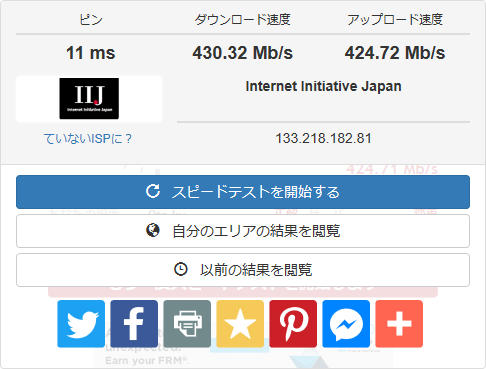Open more sharing options plus icon
Image resolution: width=486 pixels, height=369 pixels.
tap(399, 324)
